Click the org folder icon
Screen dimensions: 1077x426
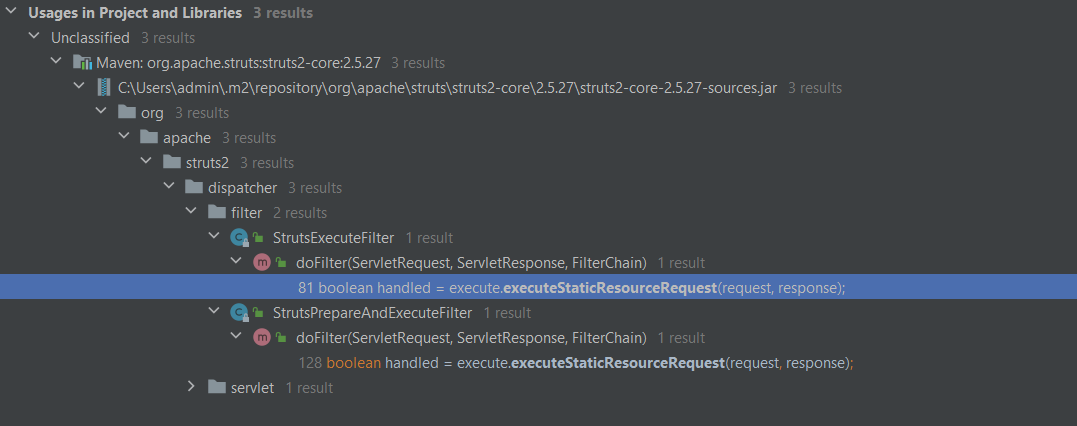(126, 113)
